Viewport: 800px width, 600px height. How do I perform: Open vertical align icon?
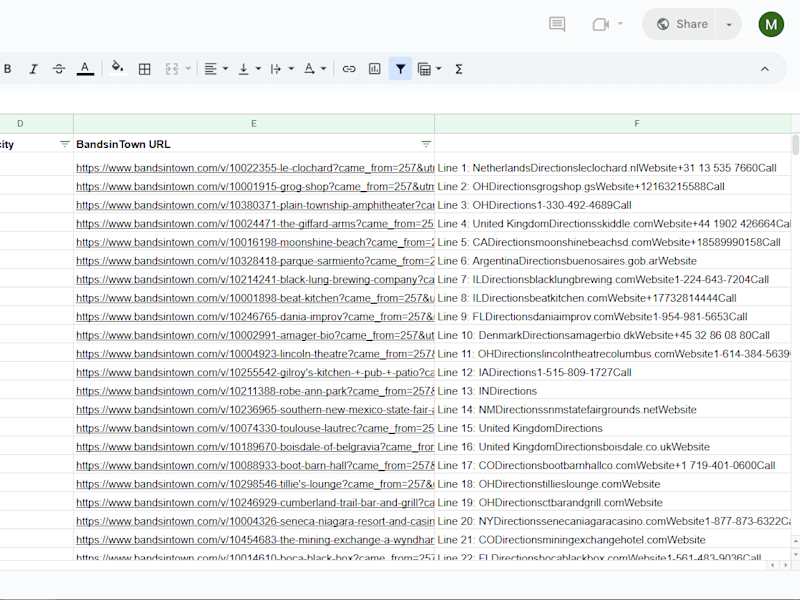(x=244, y=69)
